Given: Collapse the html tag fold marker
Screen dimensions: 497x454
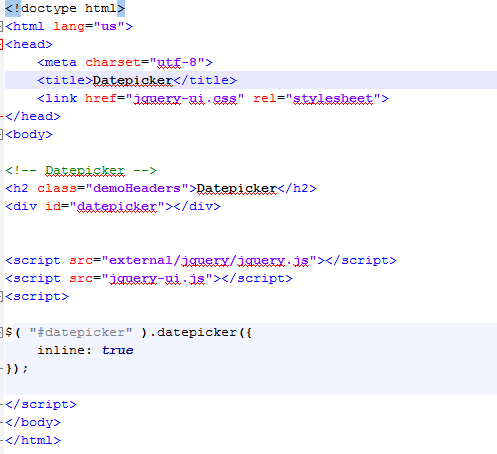Looking at the screenshot, I should coord(1,26).
